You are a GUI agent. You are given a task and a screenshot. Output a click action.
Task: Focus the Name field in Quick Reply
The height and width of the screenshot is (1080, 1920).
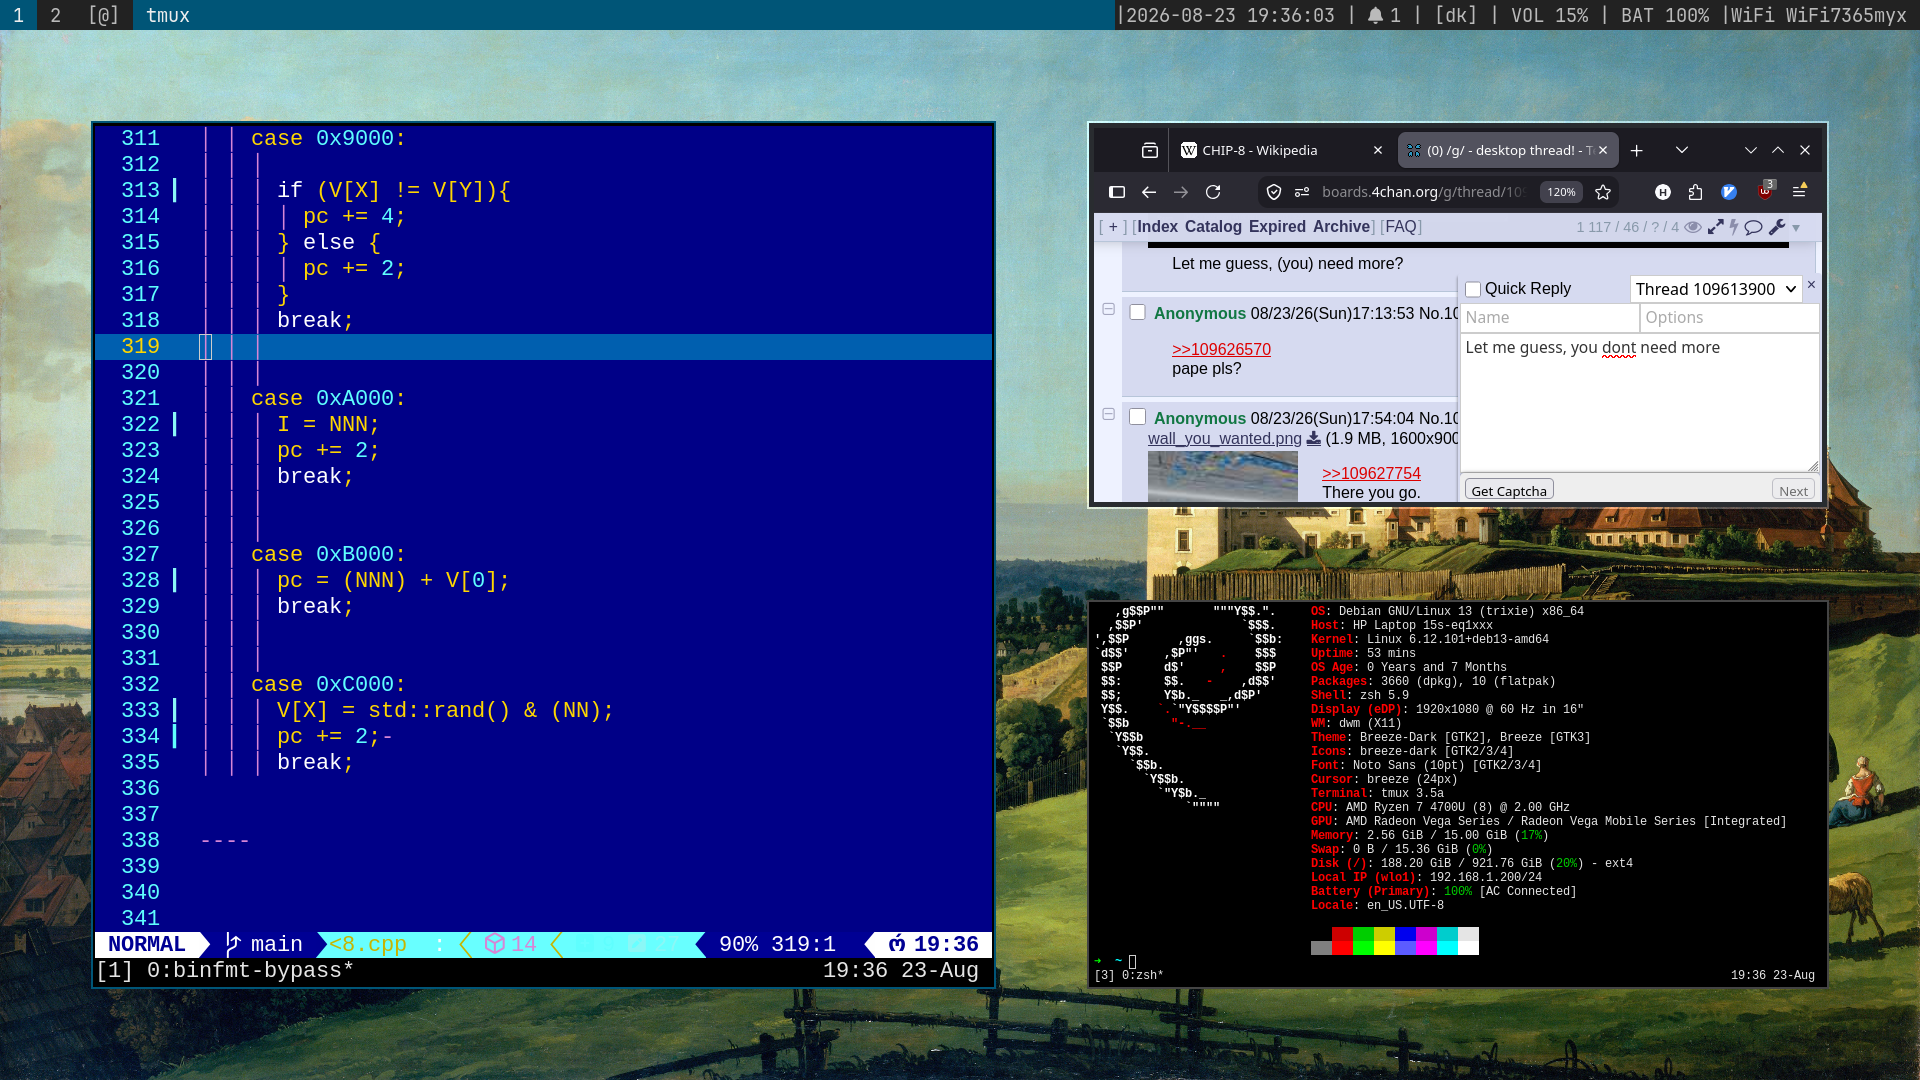(x=1549, y=318)
